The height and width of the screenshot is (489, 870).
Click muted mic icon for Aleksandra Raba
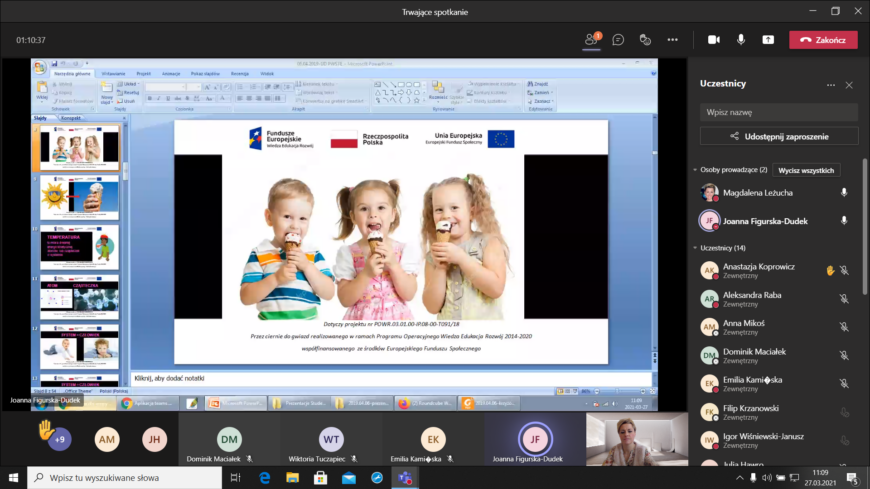pyautogui.click(x=844, y=299)
